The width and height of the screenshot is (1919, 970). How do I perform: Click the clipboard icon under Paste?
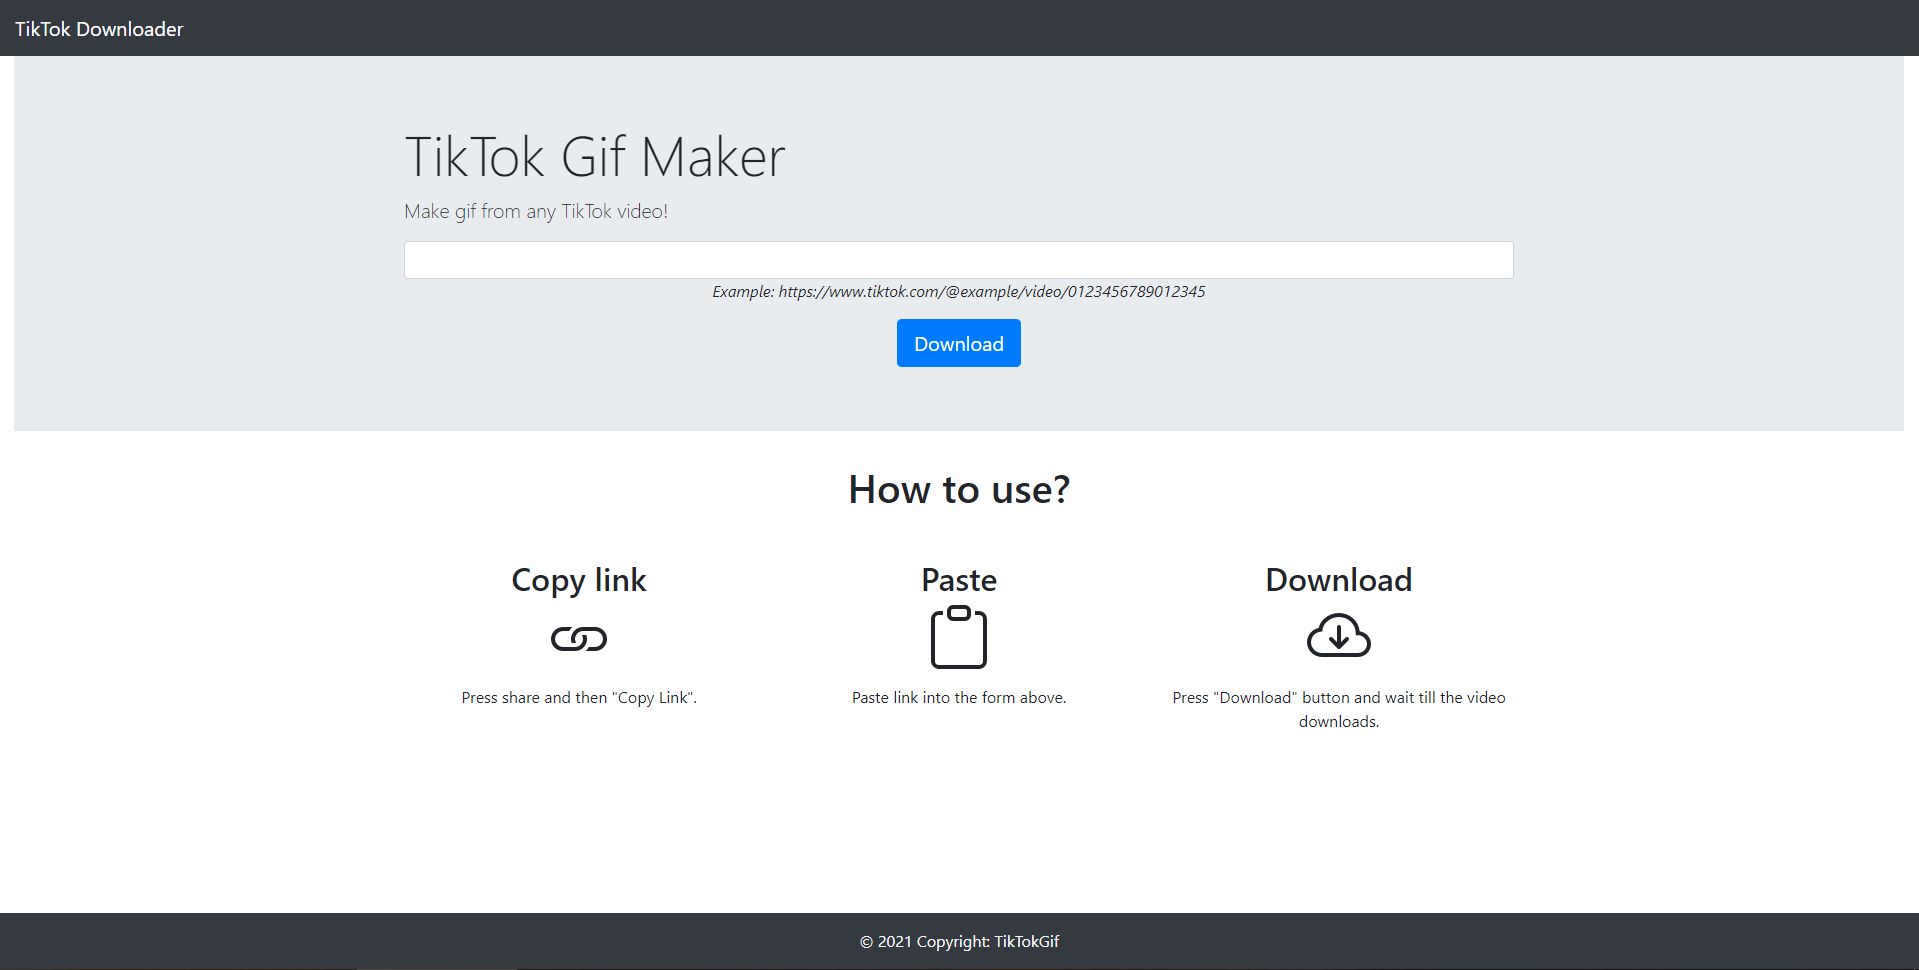(x=958, y=637)
